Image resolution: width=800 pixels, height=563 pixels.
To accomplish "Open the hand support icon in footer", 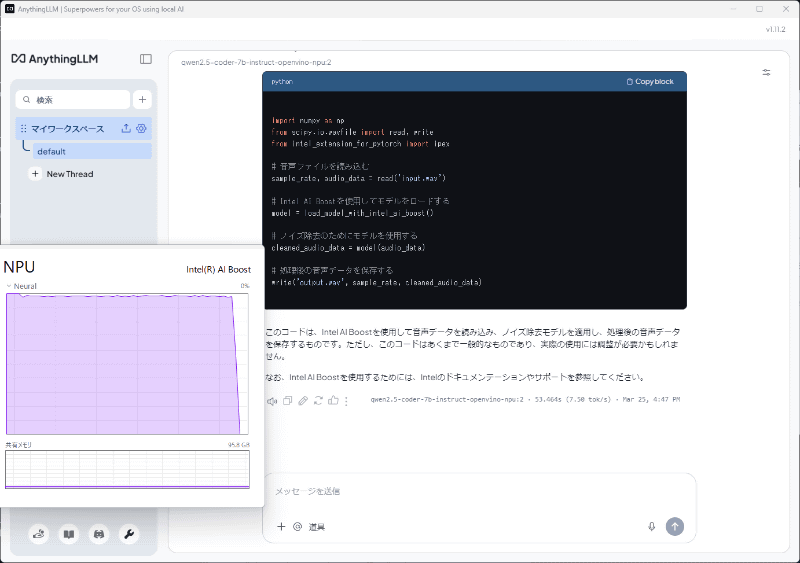I will click(39, 534).
